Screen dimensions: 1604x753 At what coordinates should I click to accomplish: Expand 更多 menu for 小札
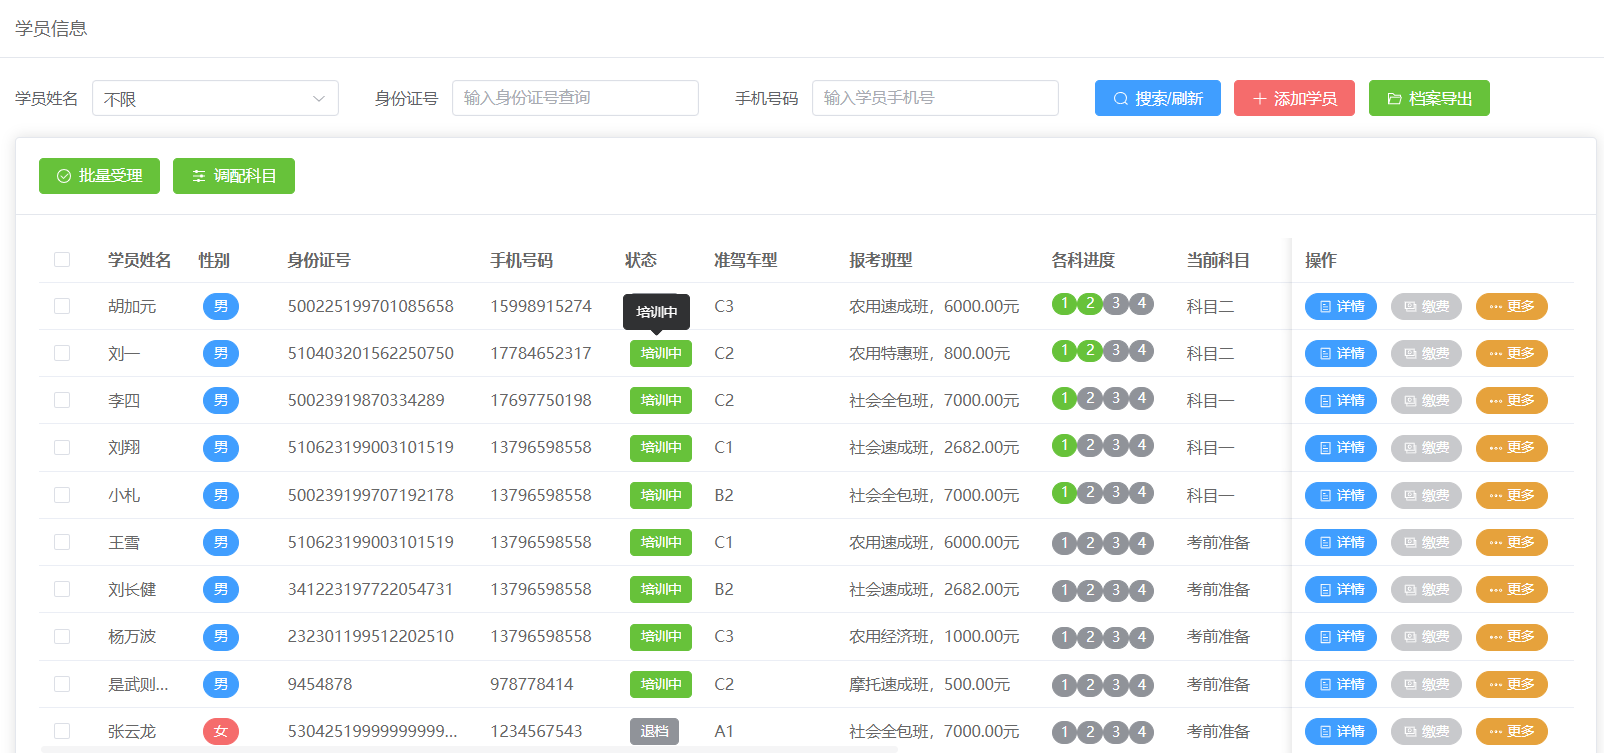pos(1512,495)
